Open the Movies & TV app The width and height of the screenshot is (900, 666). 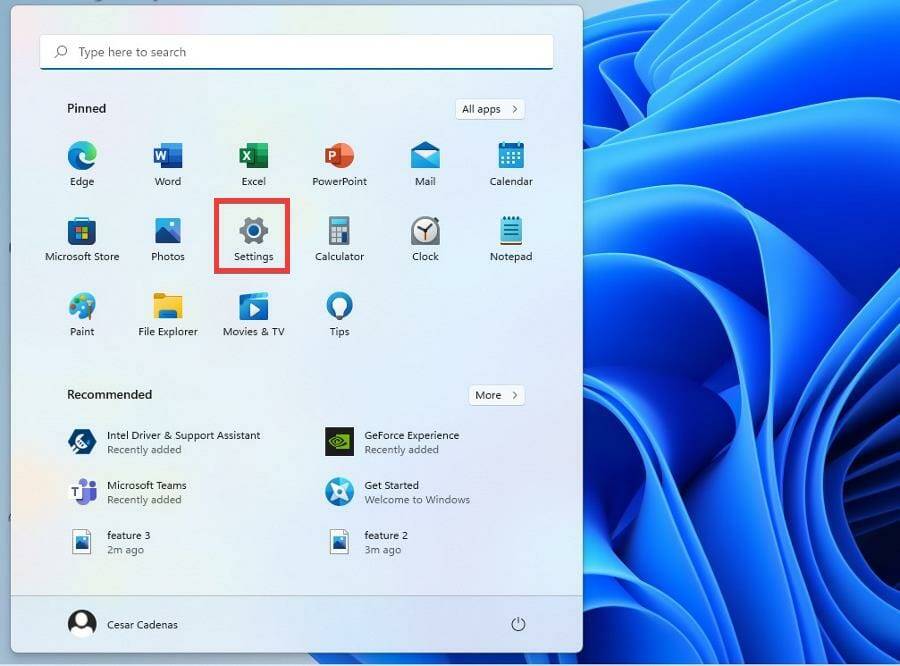click(x=253, y=308)
